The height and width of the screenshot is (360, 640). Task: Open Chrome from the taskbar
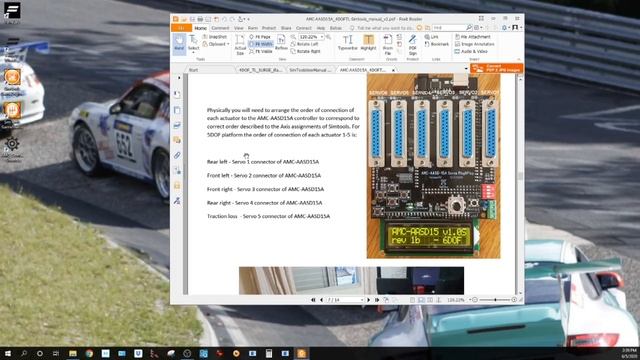[89, 353]
